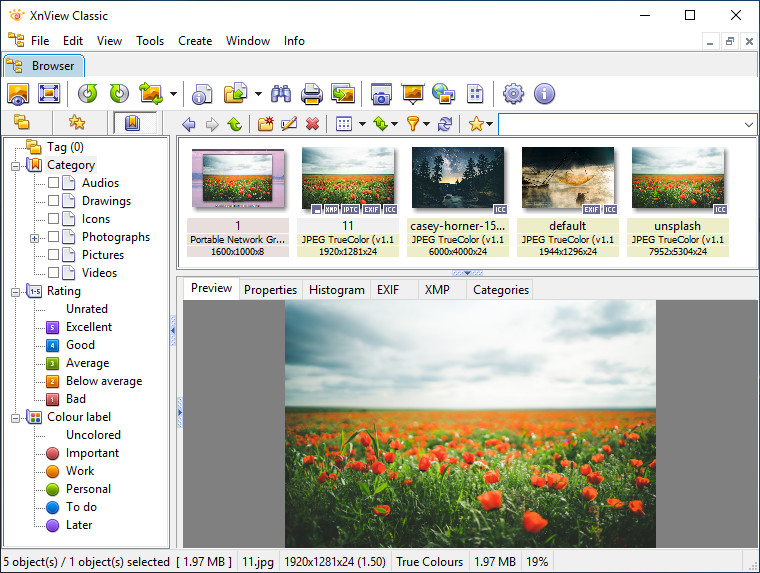
Task: Click the View image toolbar icon
Action: point(18,94)
